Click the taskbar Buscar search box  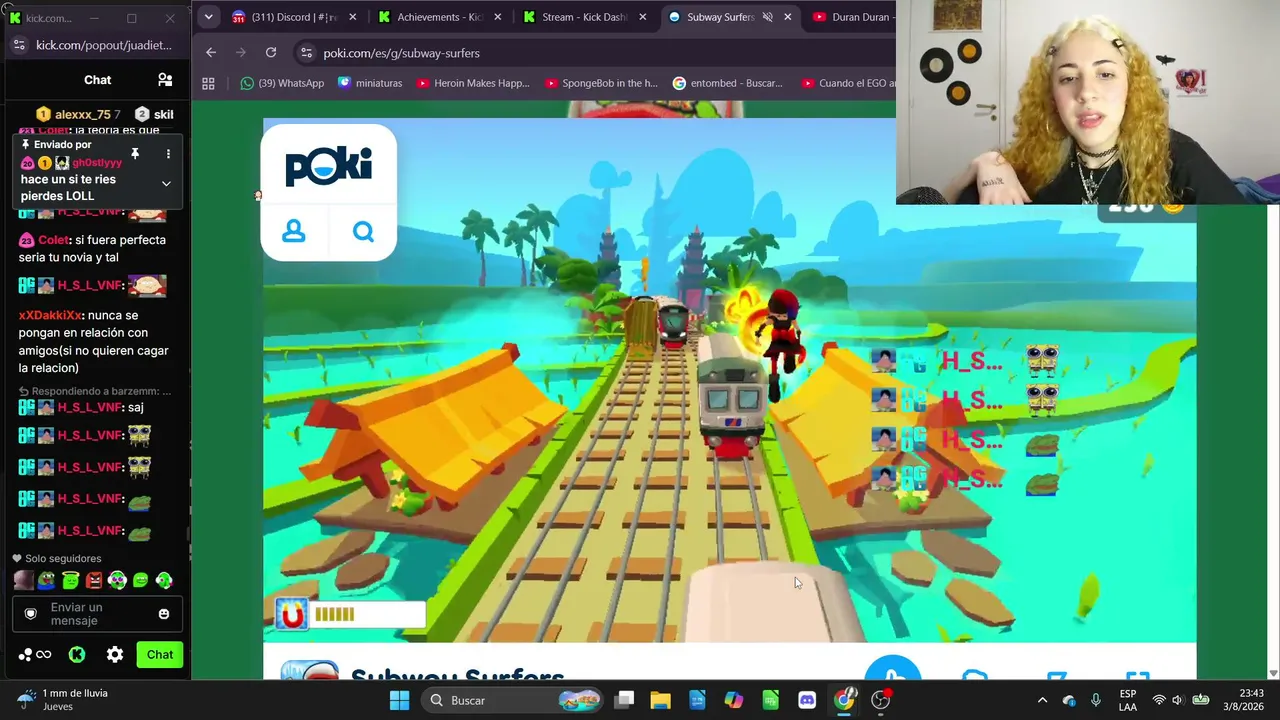pos(512,700)
